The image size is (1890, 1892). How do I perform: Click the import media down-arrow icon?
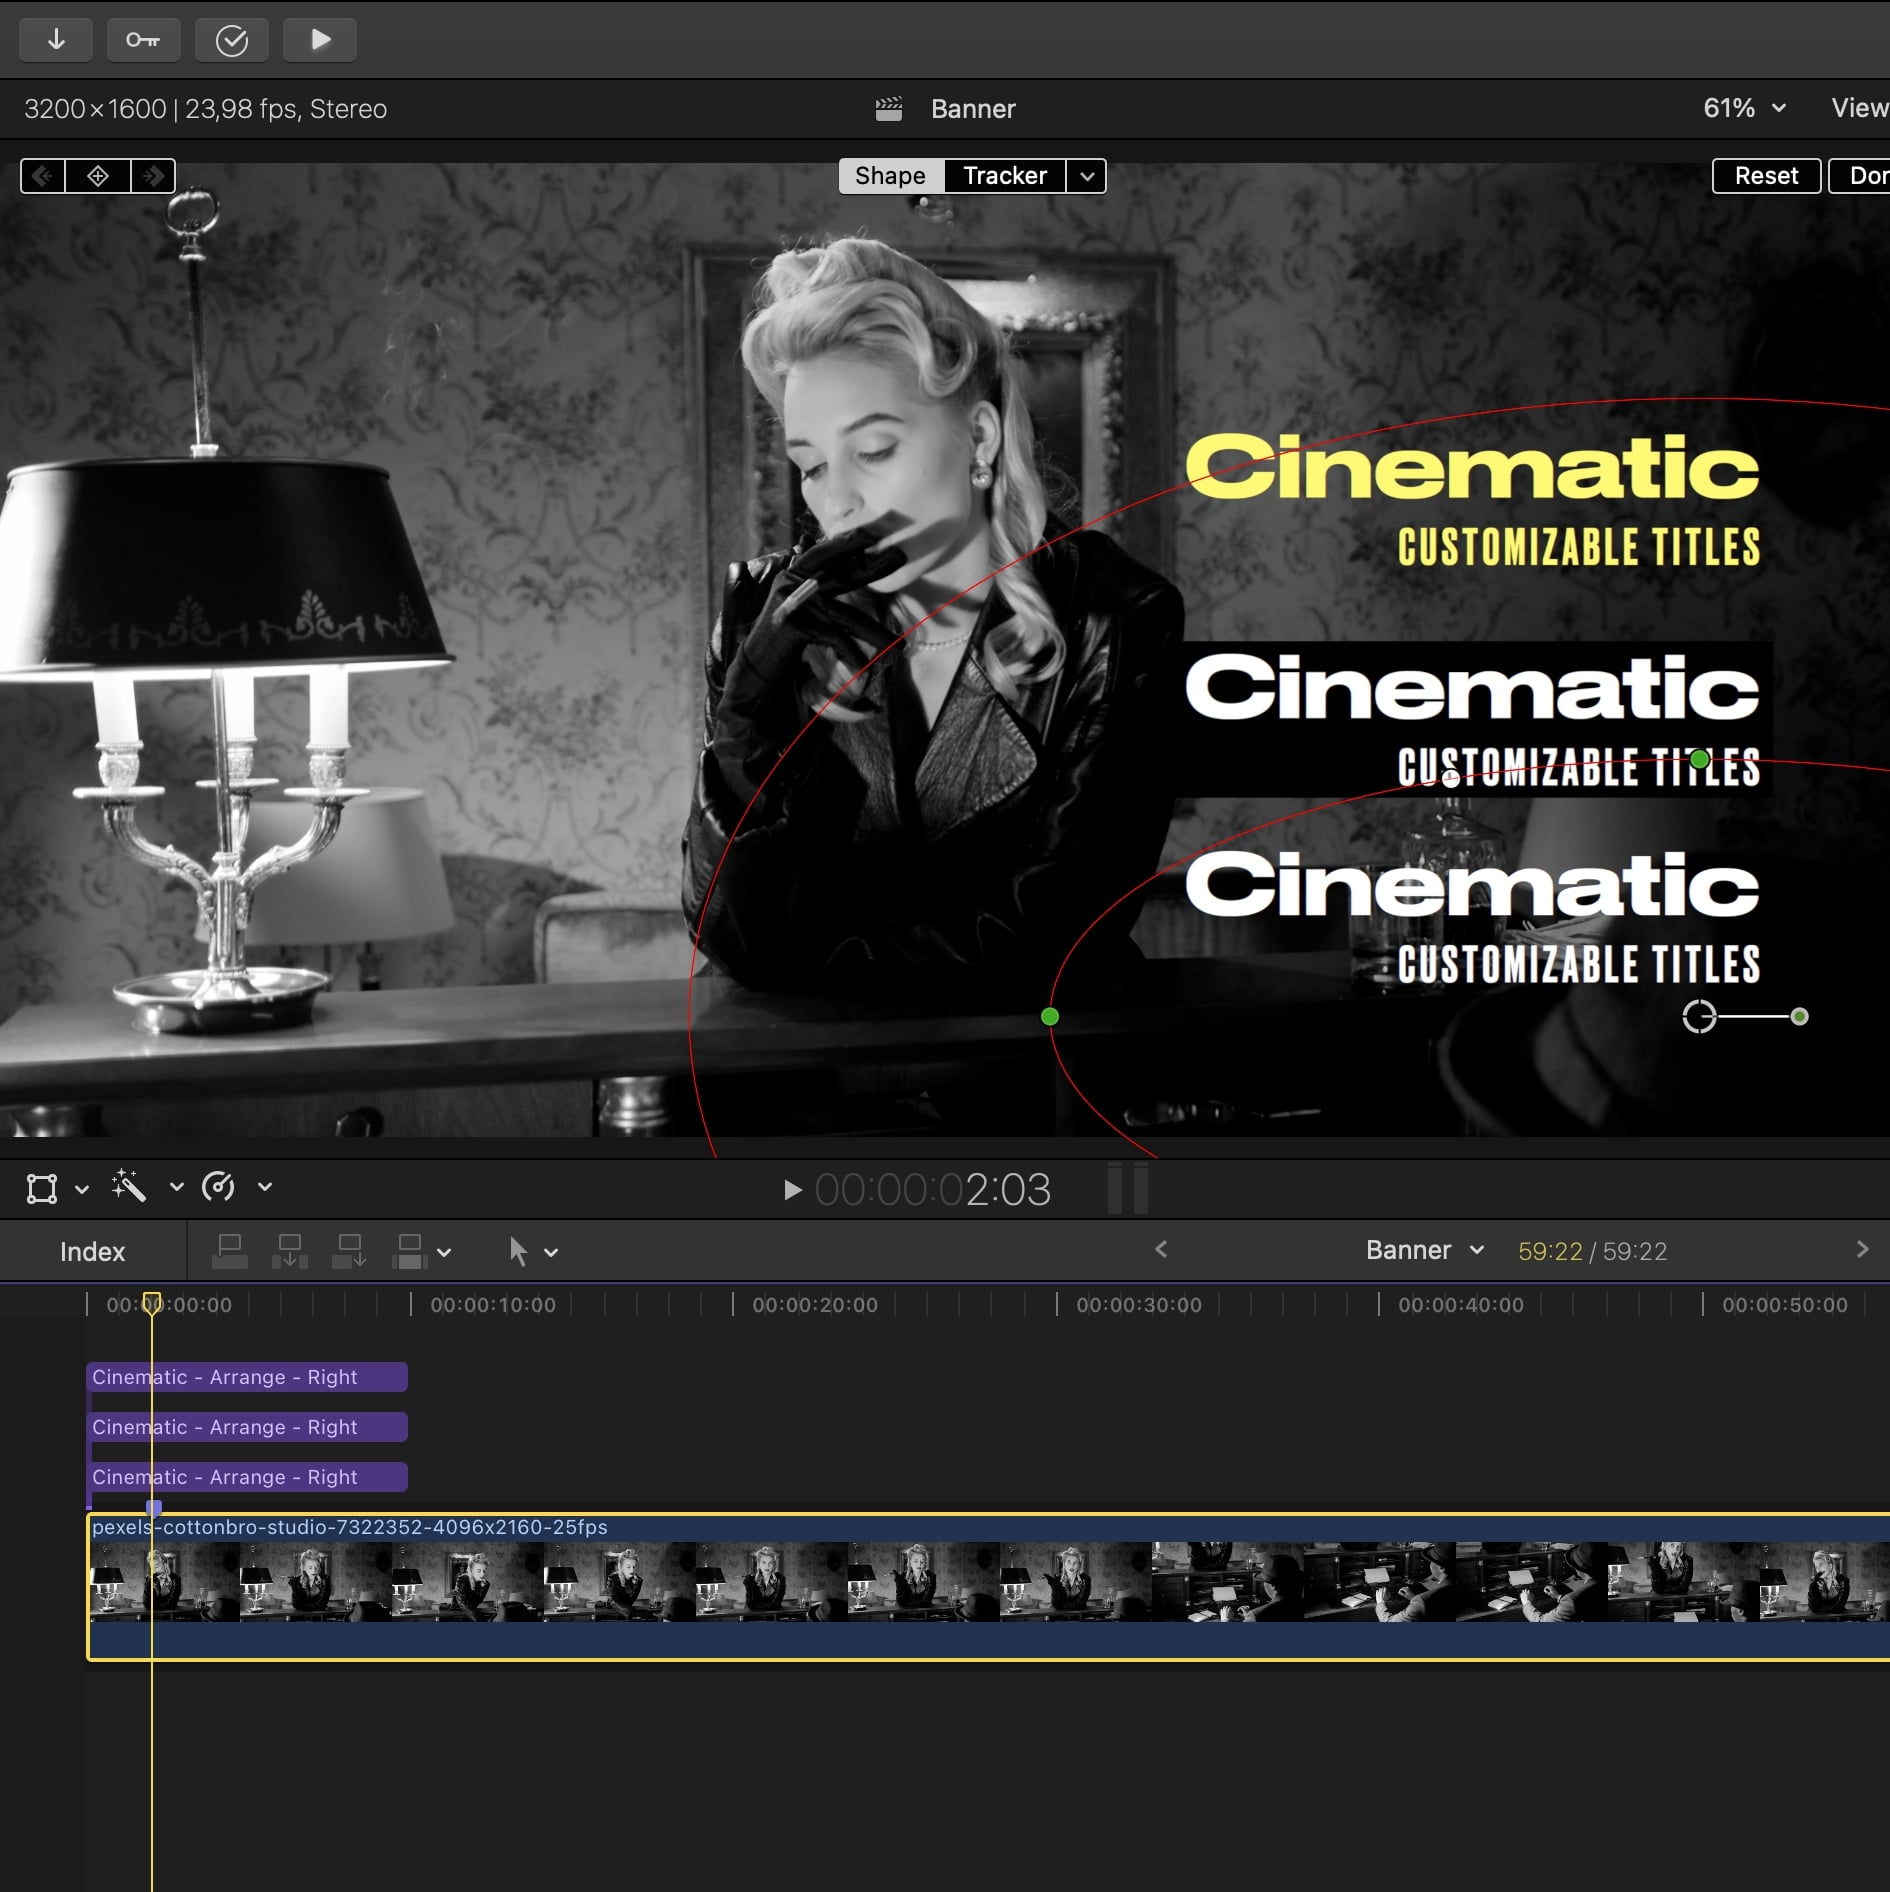(56, 40)
